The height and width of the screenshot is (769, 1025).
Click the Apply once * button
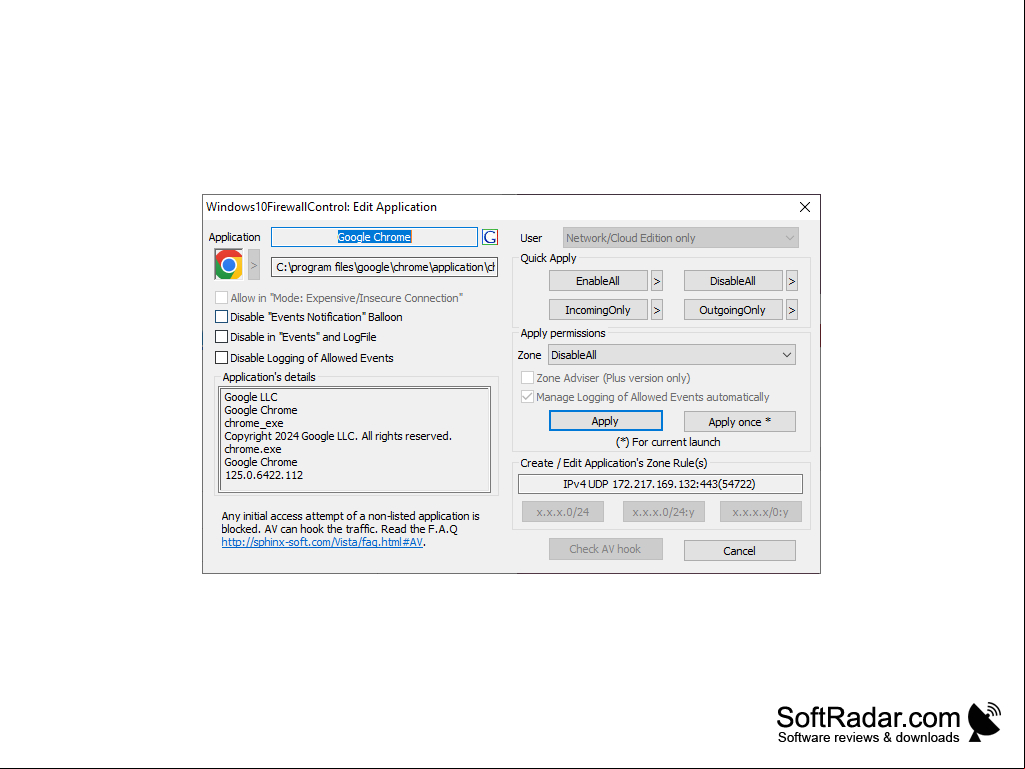[x=740, y=422]
